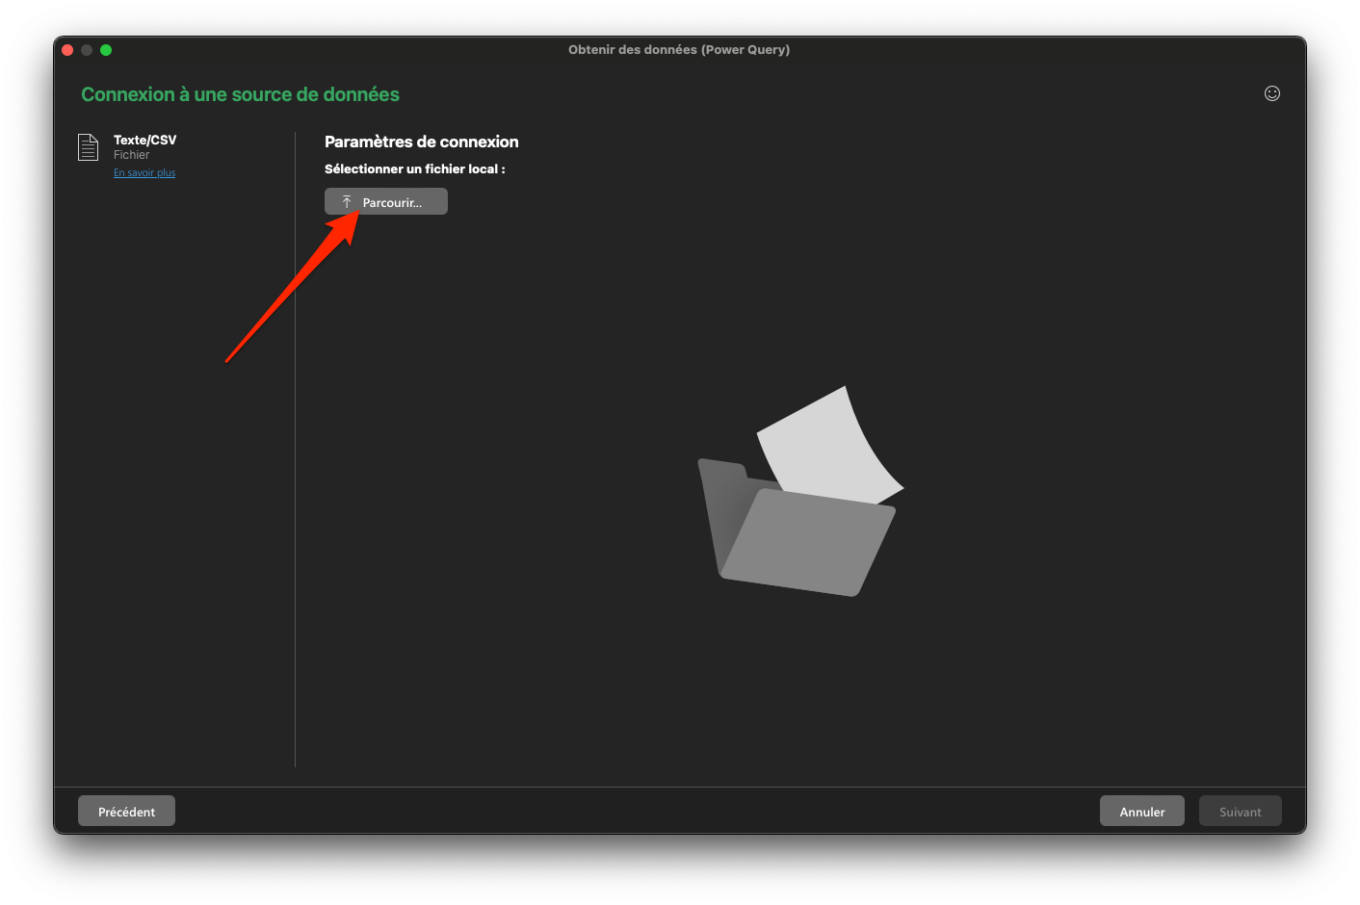This screenshot has width=1360, height=905.
Task: Click the Sélectionner un fichier local label
Action: [414, 169]
